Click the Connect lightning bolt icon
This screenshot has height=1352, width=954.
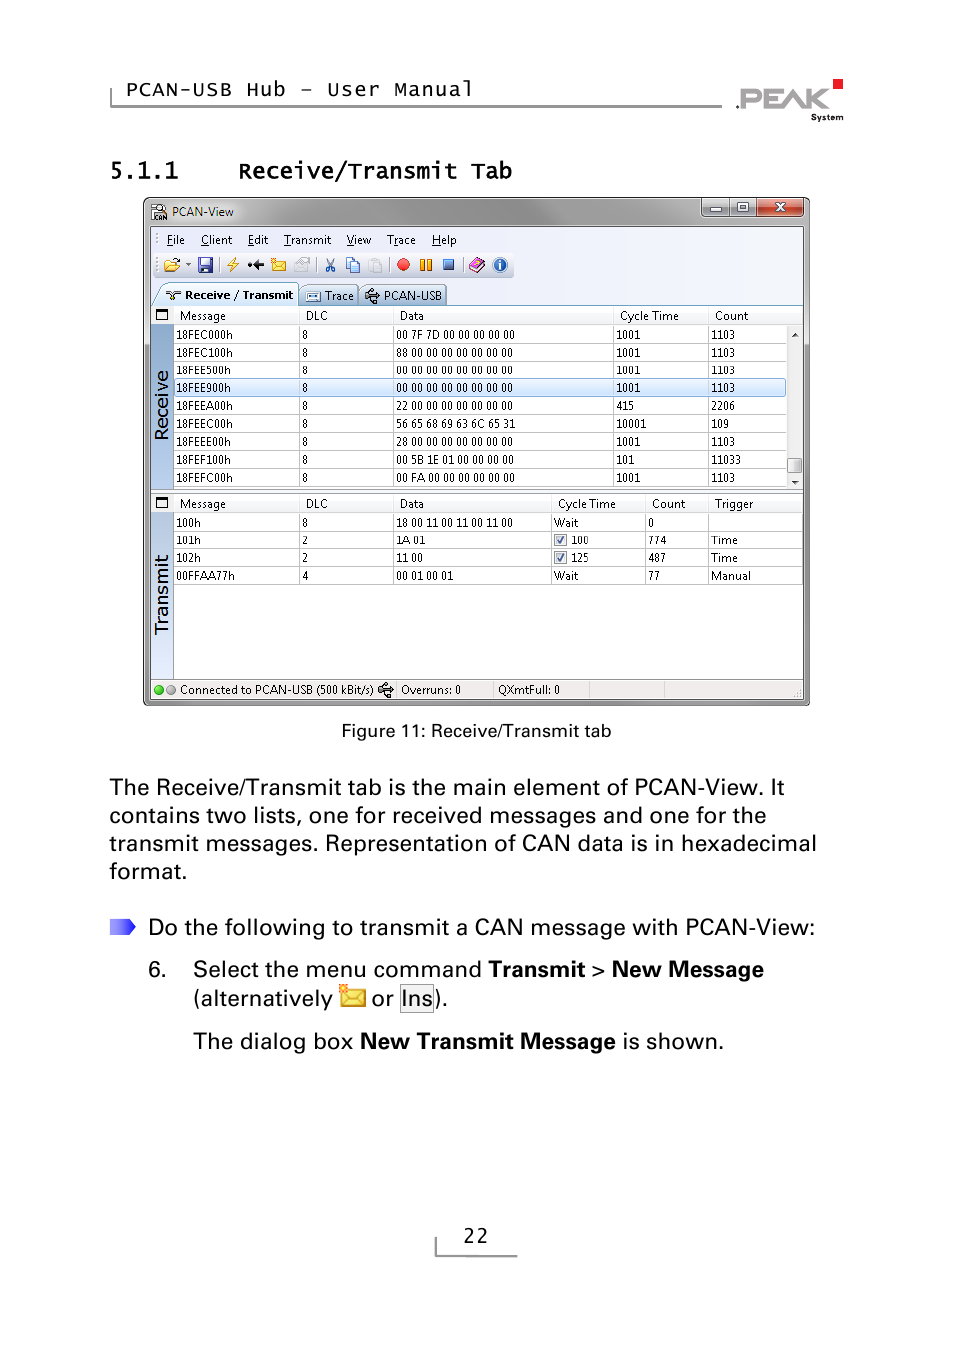tap(232, 266)
